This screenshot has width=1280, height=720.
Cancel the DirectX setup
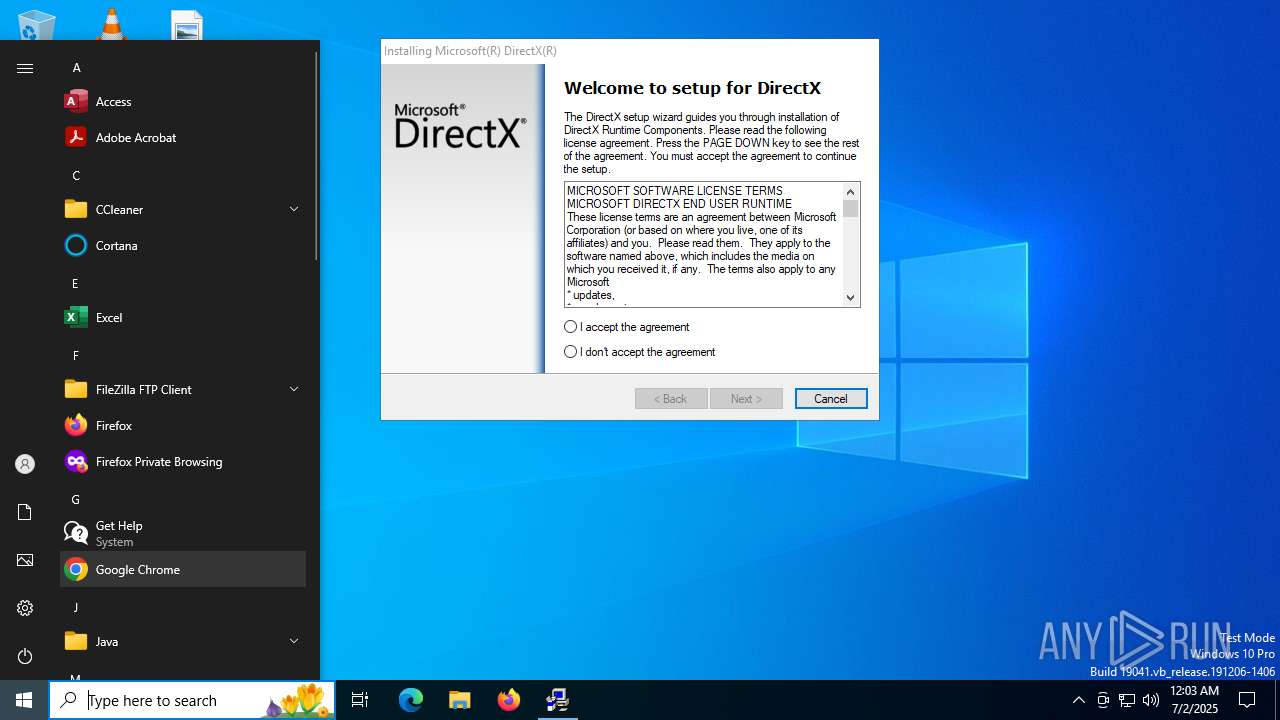(831, 398)
